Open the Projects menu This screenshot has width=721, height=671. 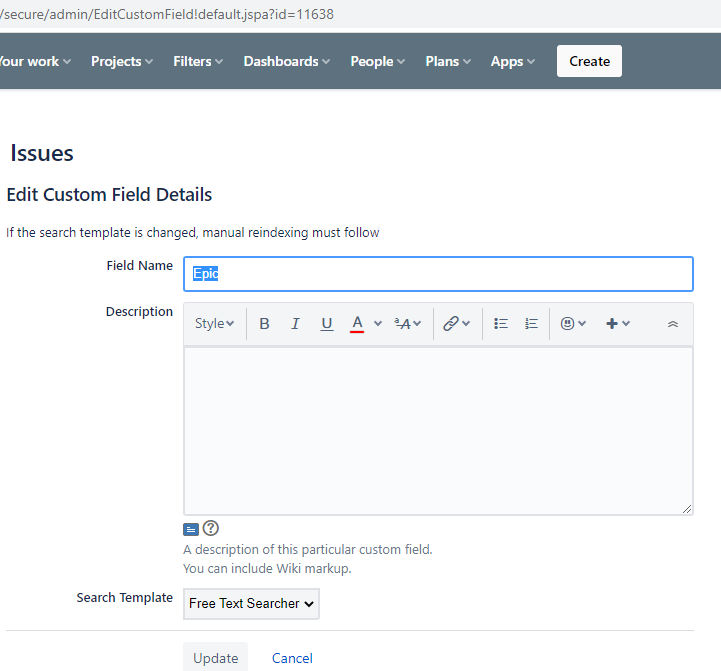click(x=122, y=61)
